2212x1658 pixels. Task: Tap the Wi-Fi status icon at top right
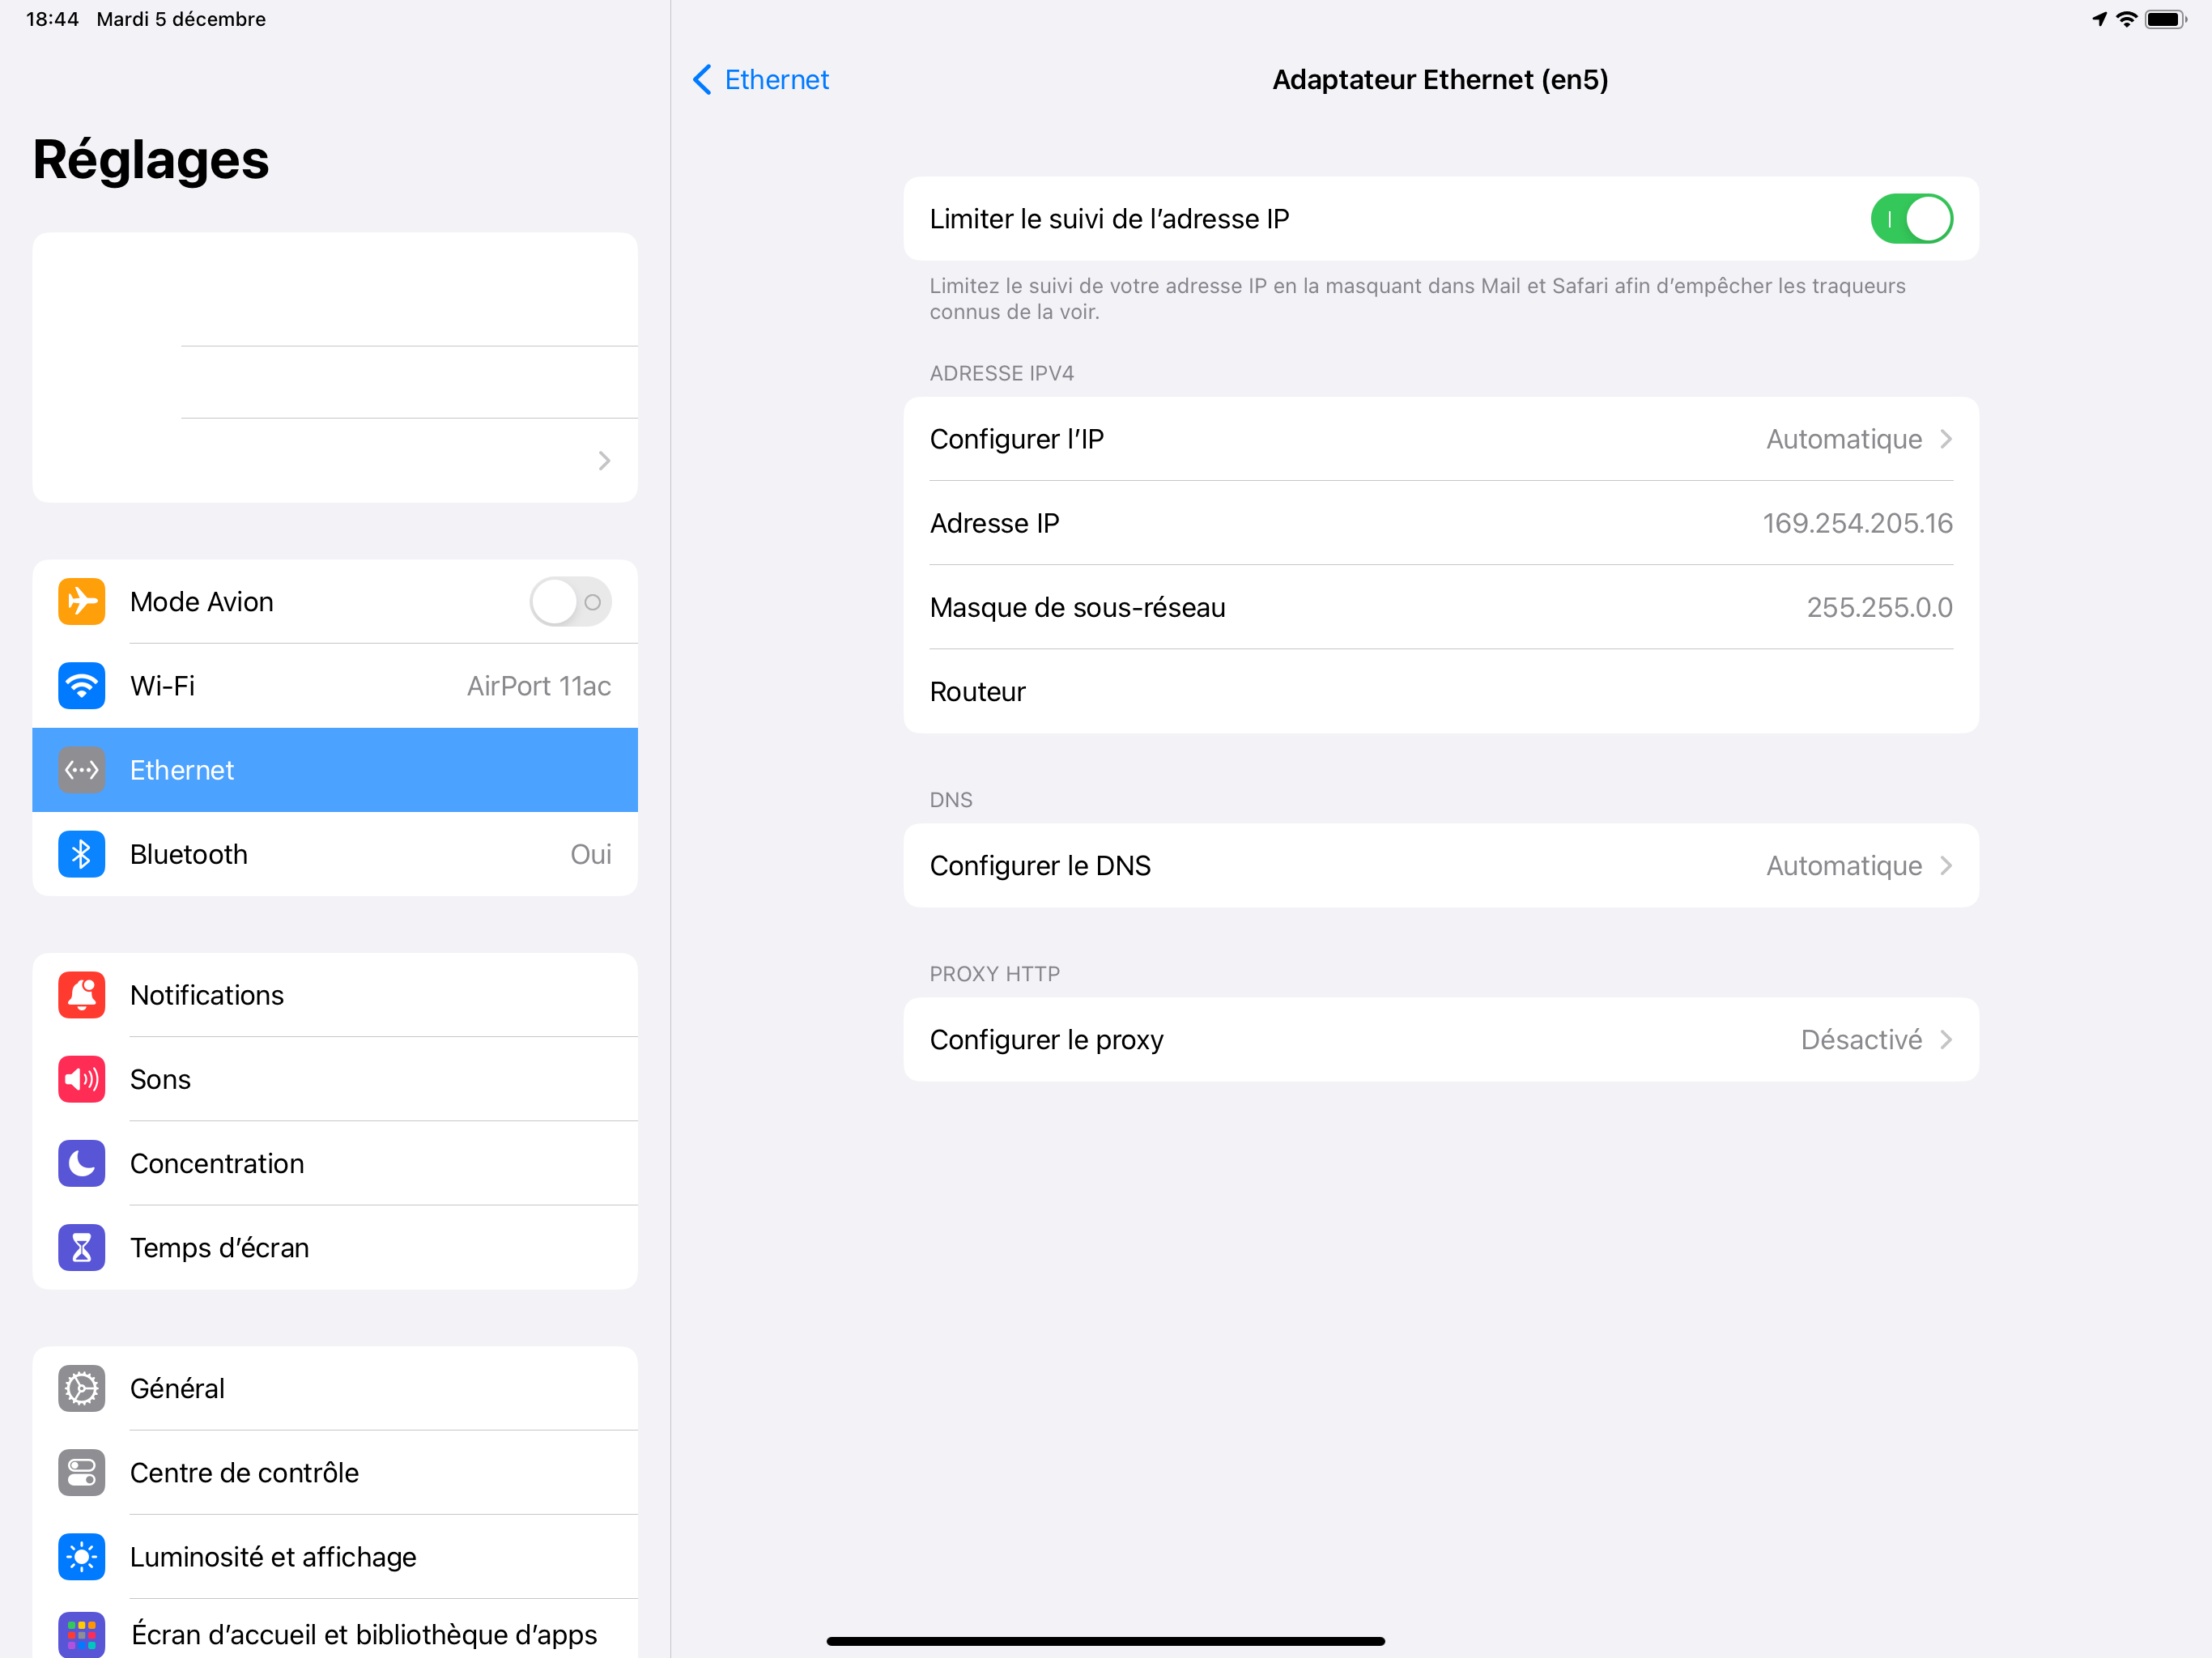(x=2127, y=19)
